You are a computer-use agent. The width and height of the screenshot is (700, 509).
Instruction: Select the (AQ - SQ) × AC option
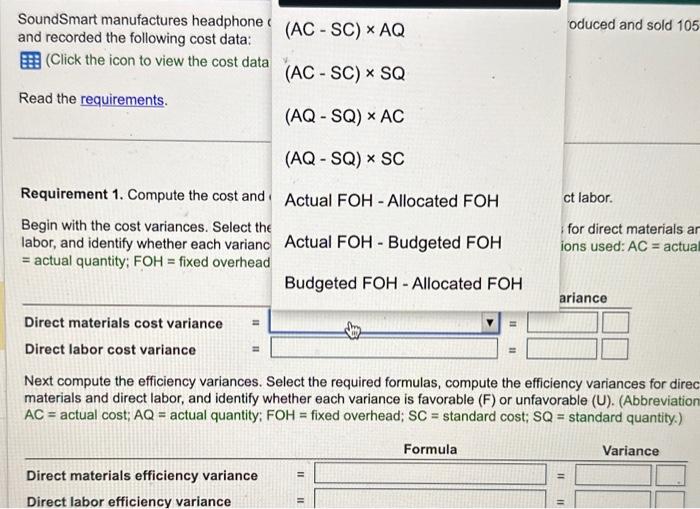click(344, 116)
